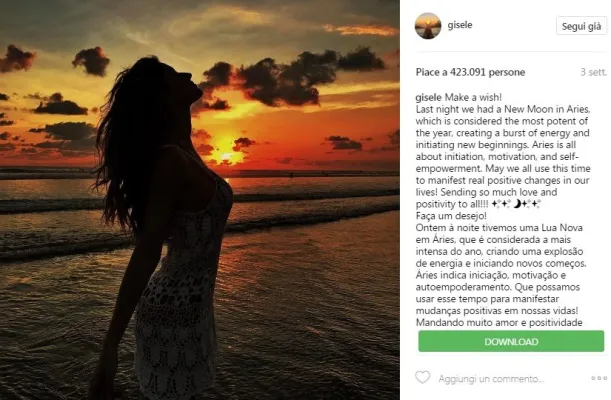The image size is (611, 400).
Task: Click the crescent moon emoji in caption
Action: [x=517, y=204]
